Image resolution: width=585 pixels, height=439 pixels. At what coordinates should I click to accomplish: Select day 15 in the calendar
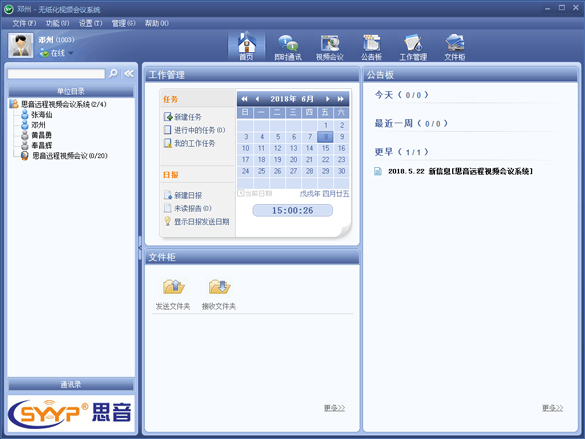point(325,148)
